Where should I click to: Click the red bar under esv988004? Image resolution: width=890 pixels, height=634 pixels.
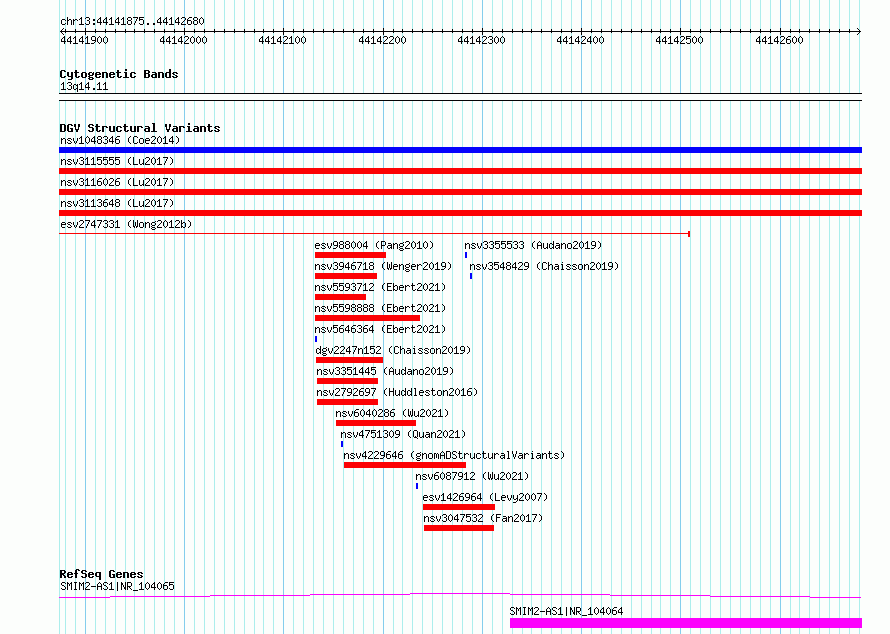coord(350,255)
